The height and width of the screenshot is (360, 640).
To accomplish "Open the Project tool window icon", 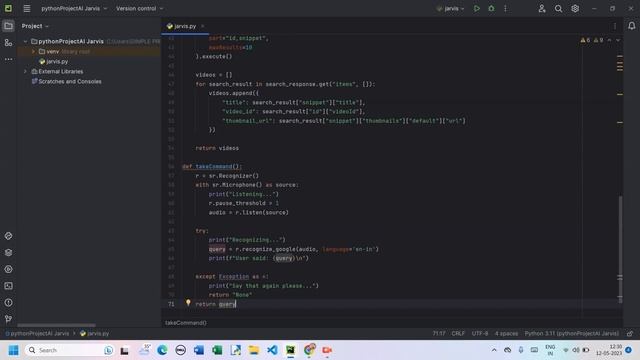I will coord(8,26).
